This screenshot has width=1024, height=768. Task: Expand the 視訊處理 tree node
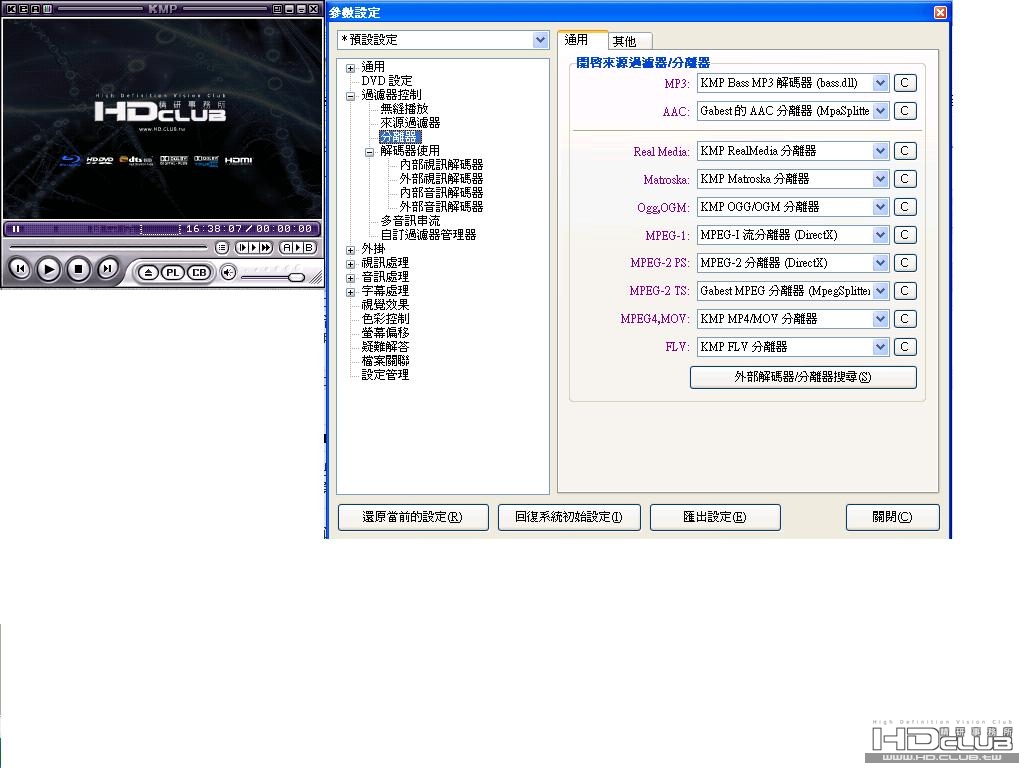(x=351, y=264)
